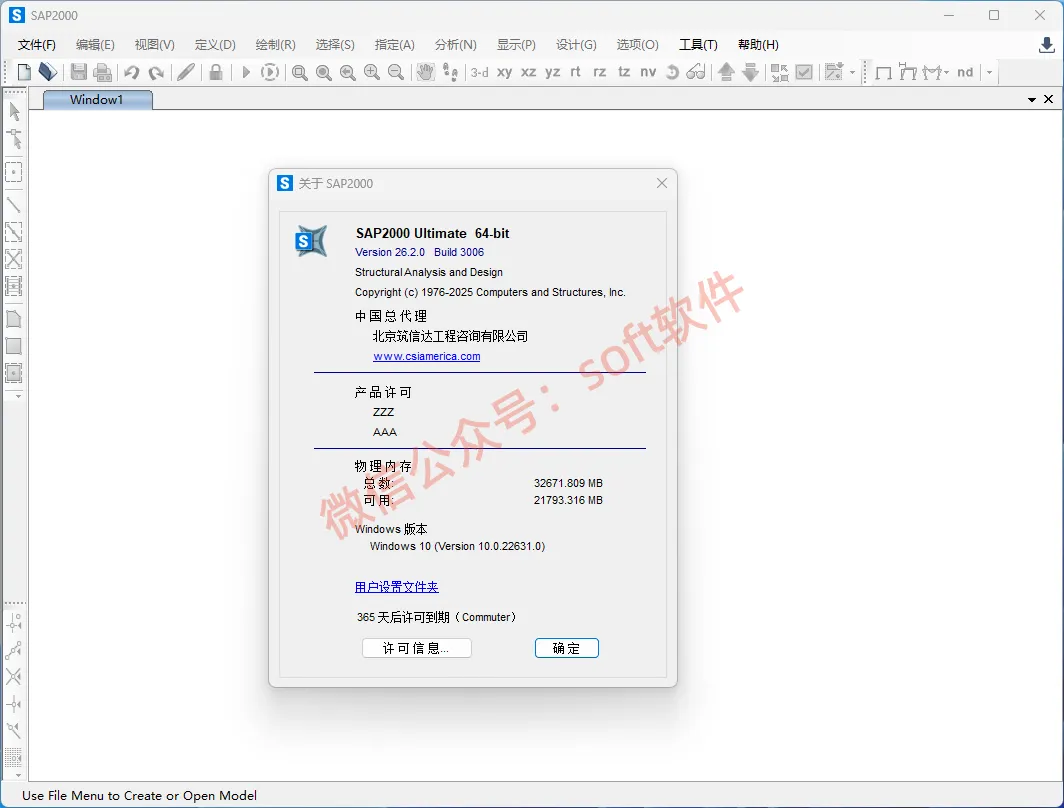Set view to the xy plane
This screenshot has width=1064, height=808.
click(504, 72)
